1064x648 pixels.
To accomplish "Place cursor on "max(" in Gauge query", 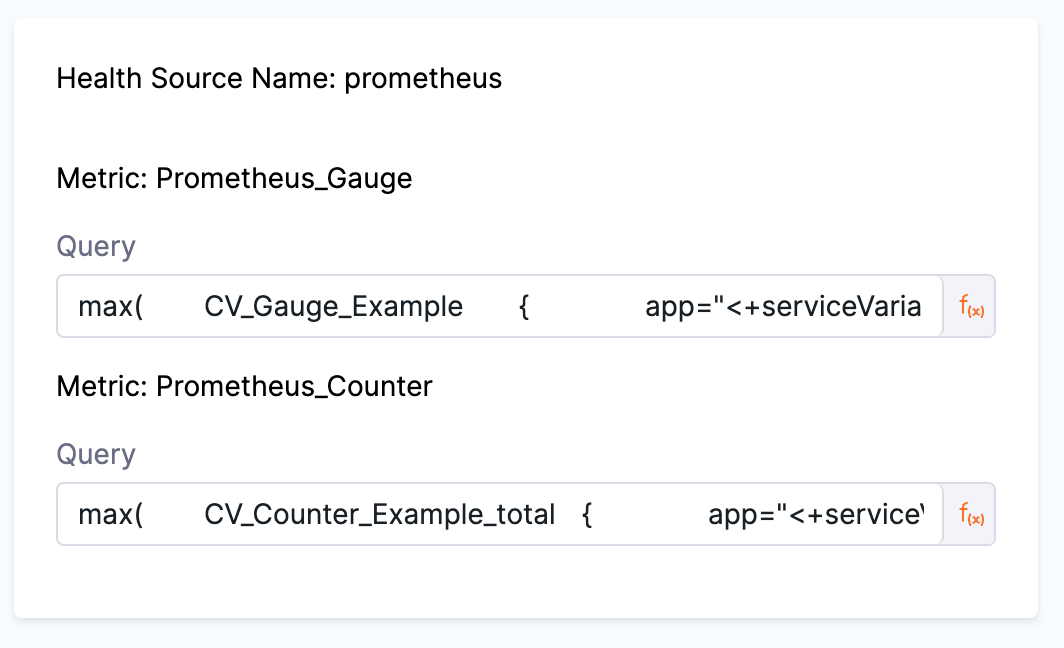I will pyautogui.click(x=111, y=306).
